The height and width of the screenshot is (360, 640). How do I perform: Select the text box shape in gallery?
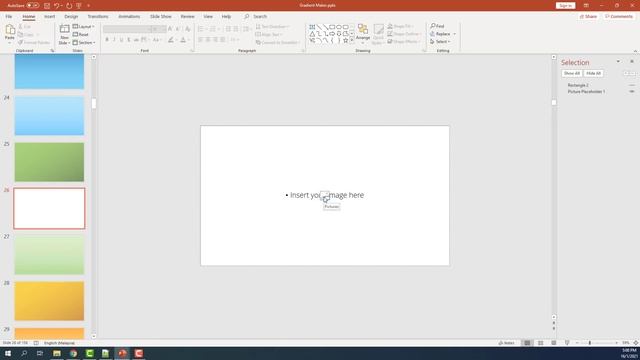coord(312,27)
